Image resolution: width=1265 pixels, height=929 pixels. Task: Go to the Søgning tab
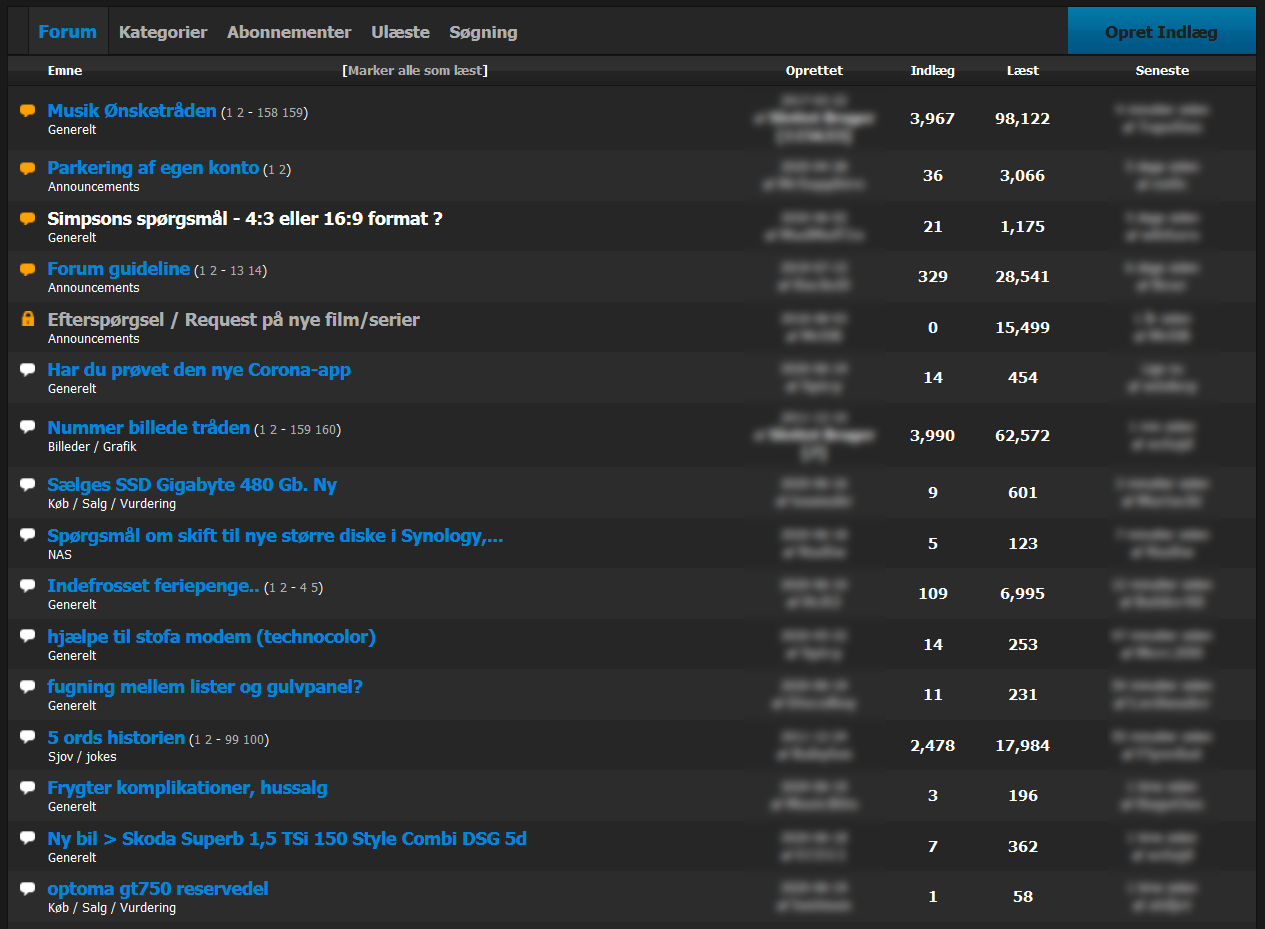point(483,32)
